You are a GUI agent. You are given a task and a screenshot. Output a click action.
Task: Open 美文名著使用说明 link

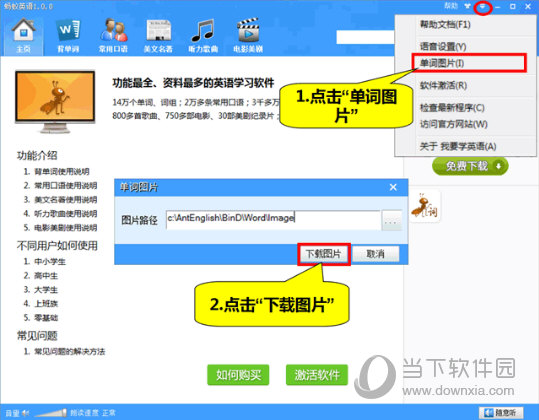[x=66, y=199]
